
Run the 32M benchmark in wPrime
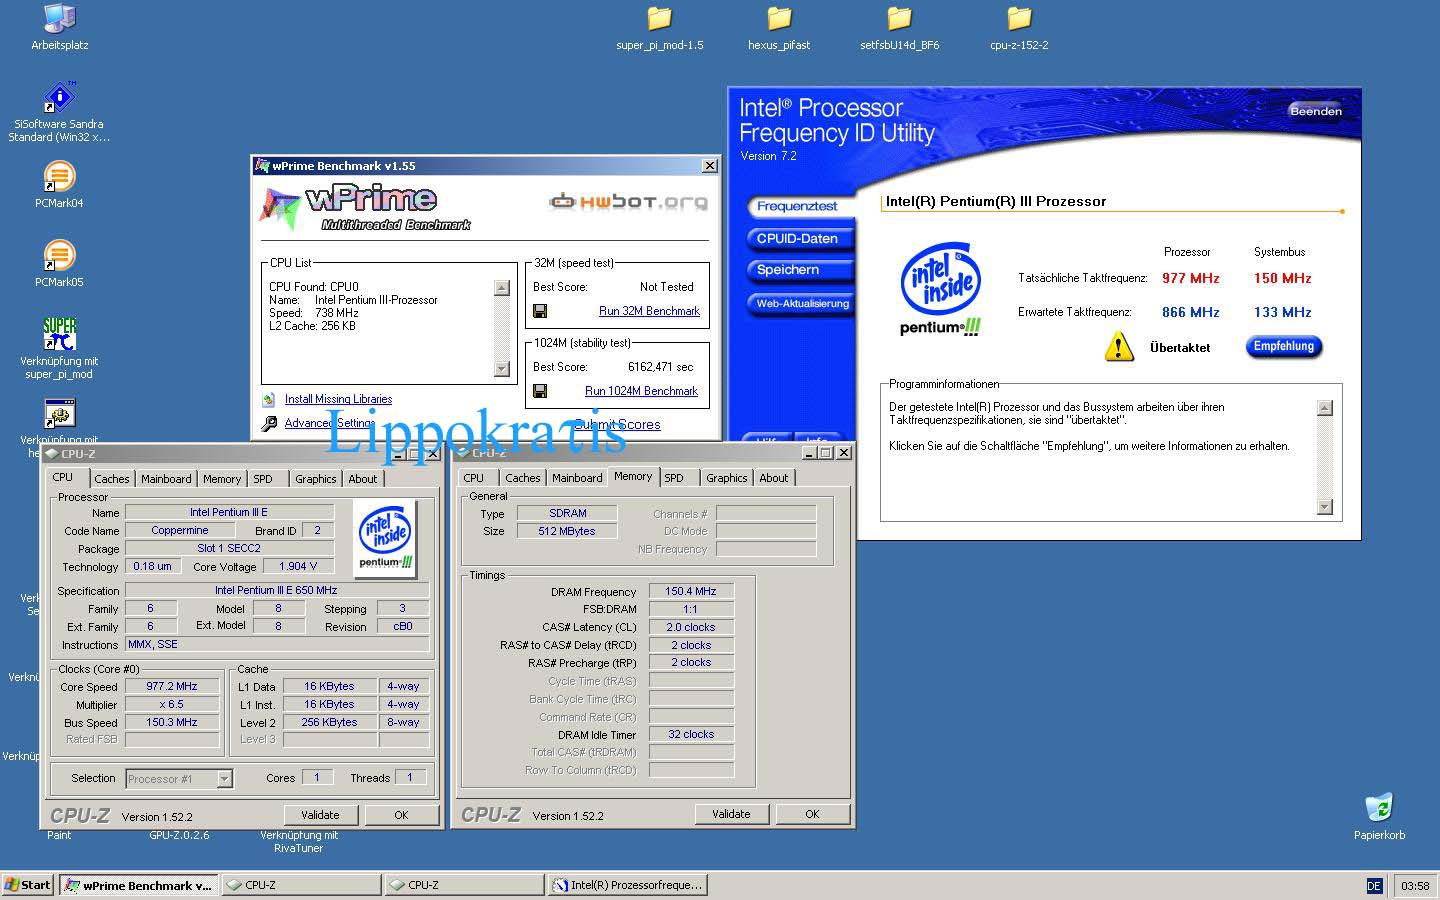(649, 311)
